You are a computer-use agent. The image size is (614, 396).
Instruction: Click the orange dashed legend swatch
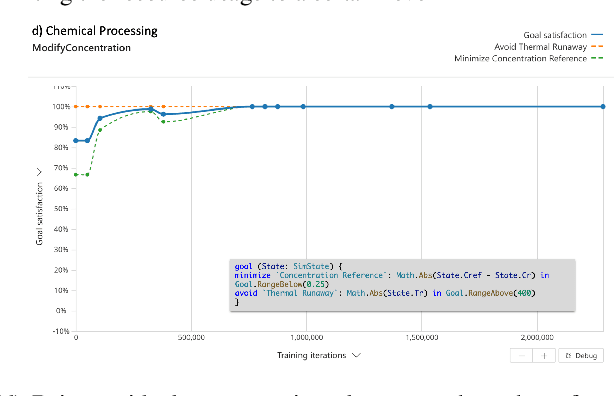click(x=597, y=47)
